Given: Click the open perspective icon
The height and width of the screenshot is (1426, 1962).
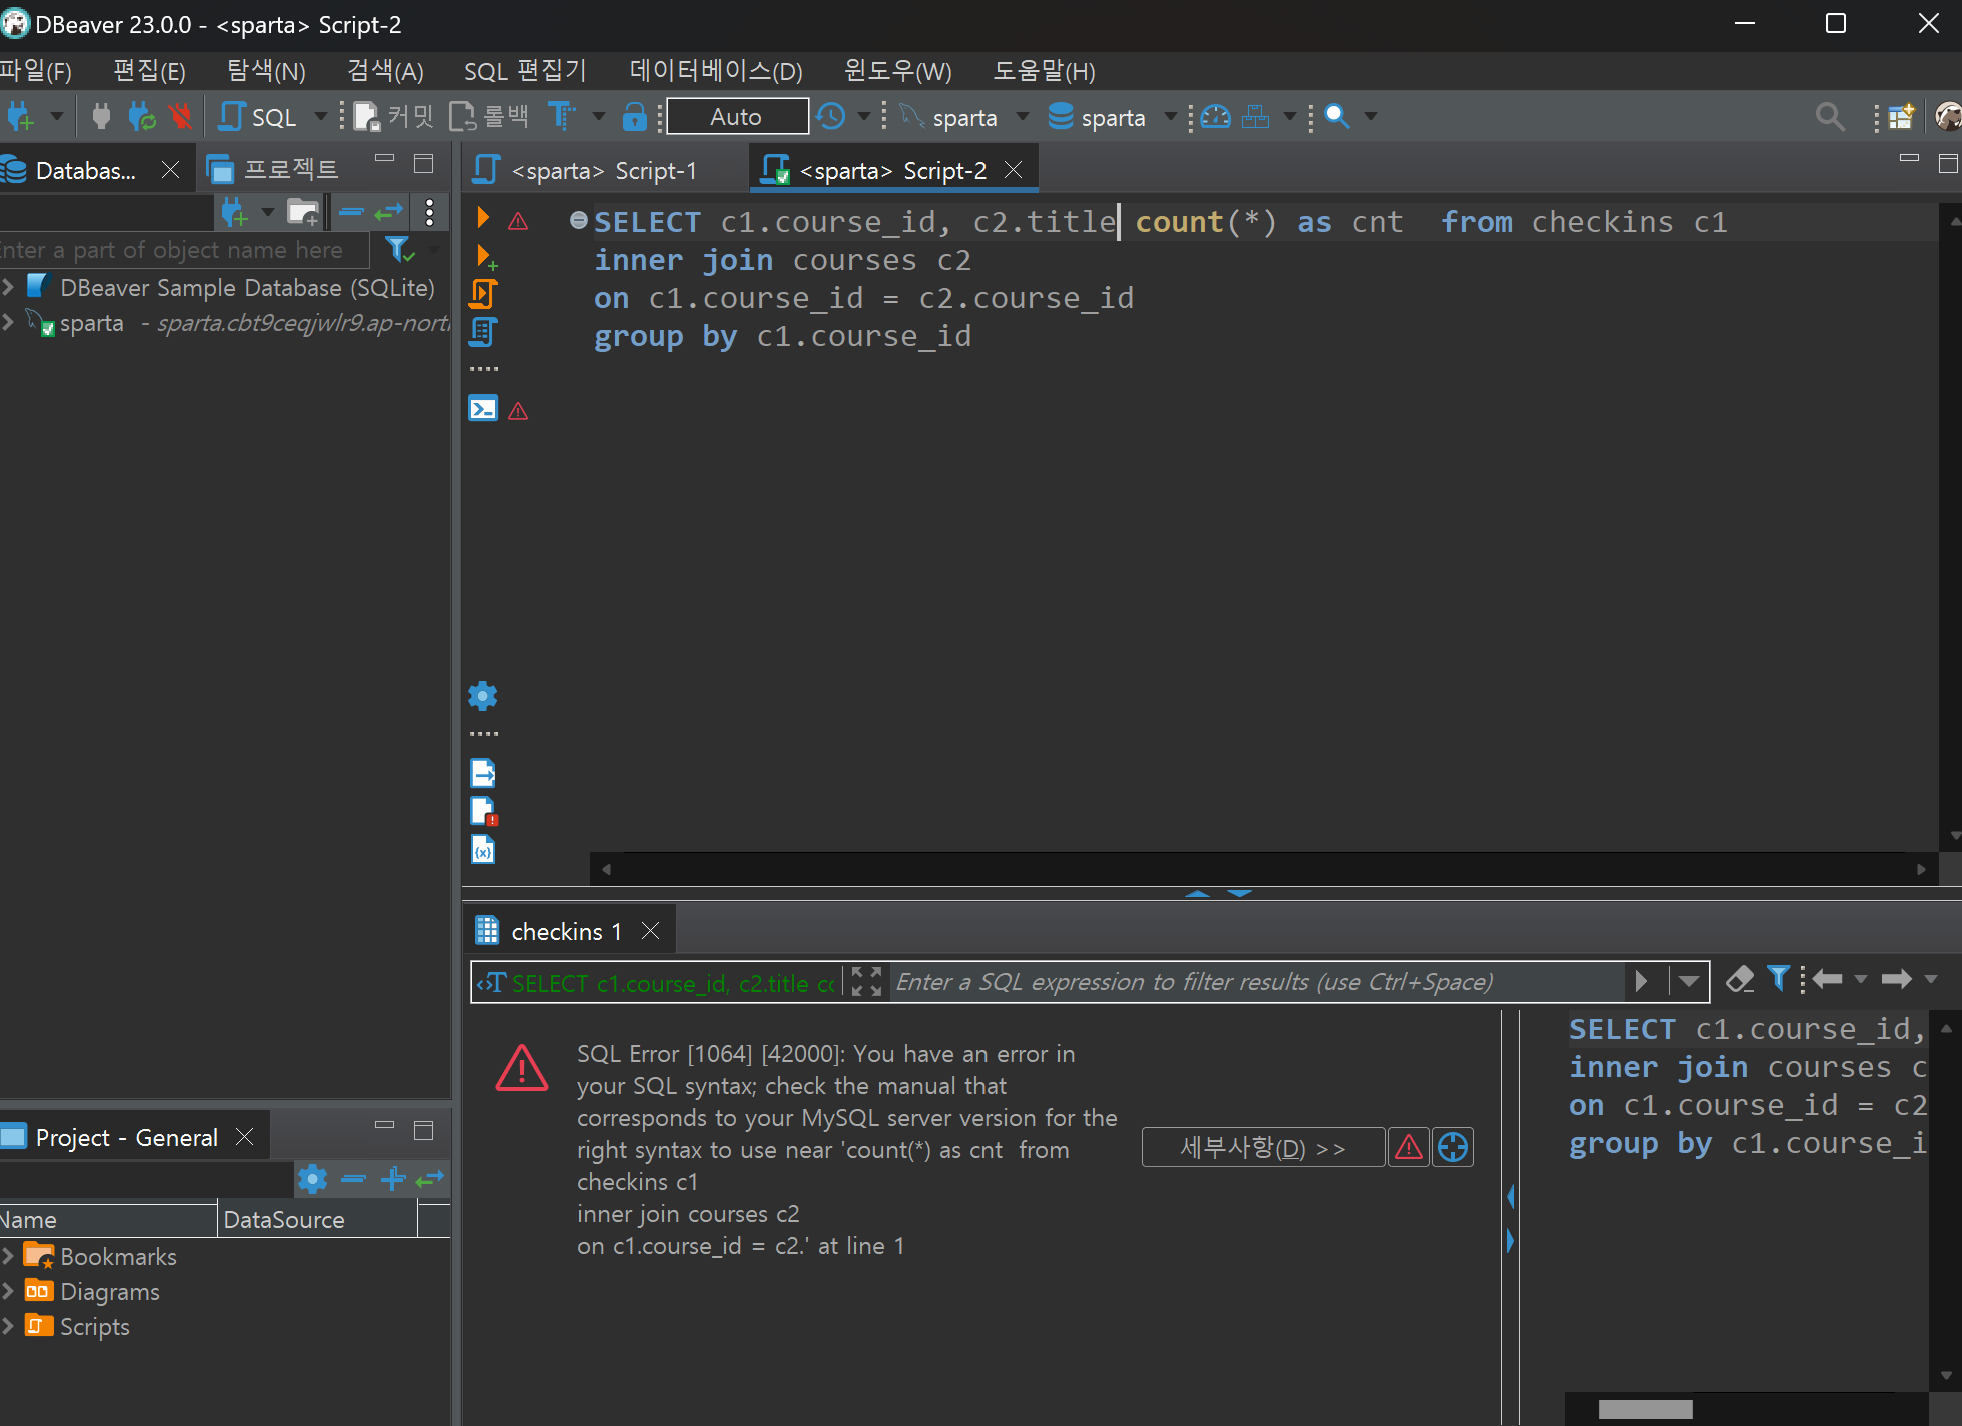Looking at the screenshot, I should click(1901, 117).
